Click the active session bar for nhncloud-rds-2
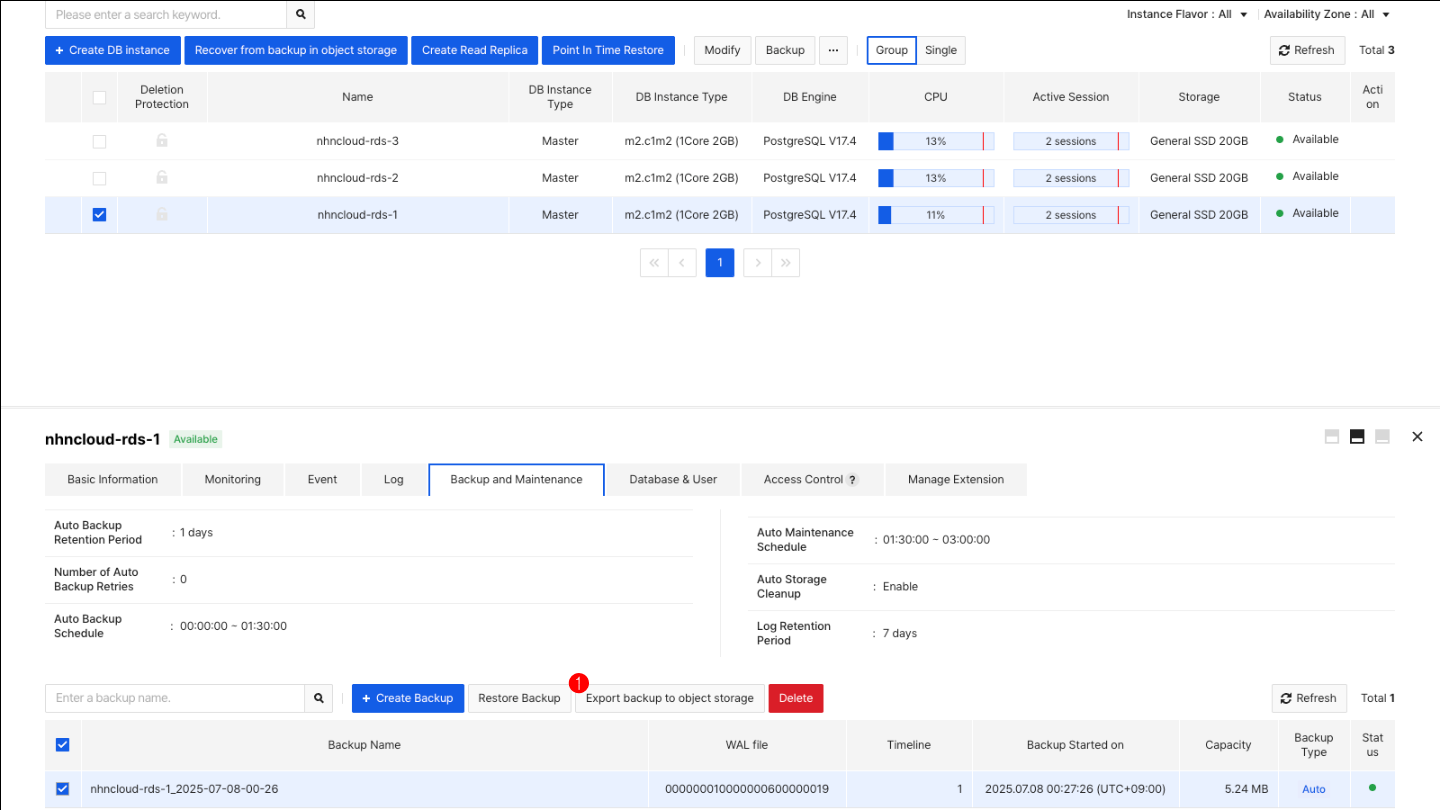The image size is (1440, 810). pyautogui.click(x=1071, y=178)
